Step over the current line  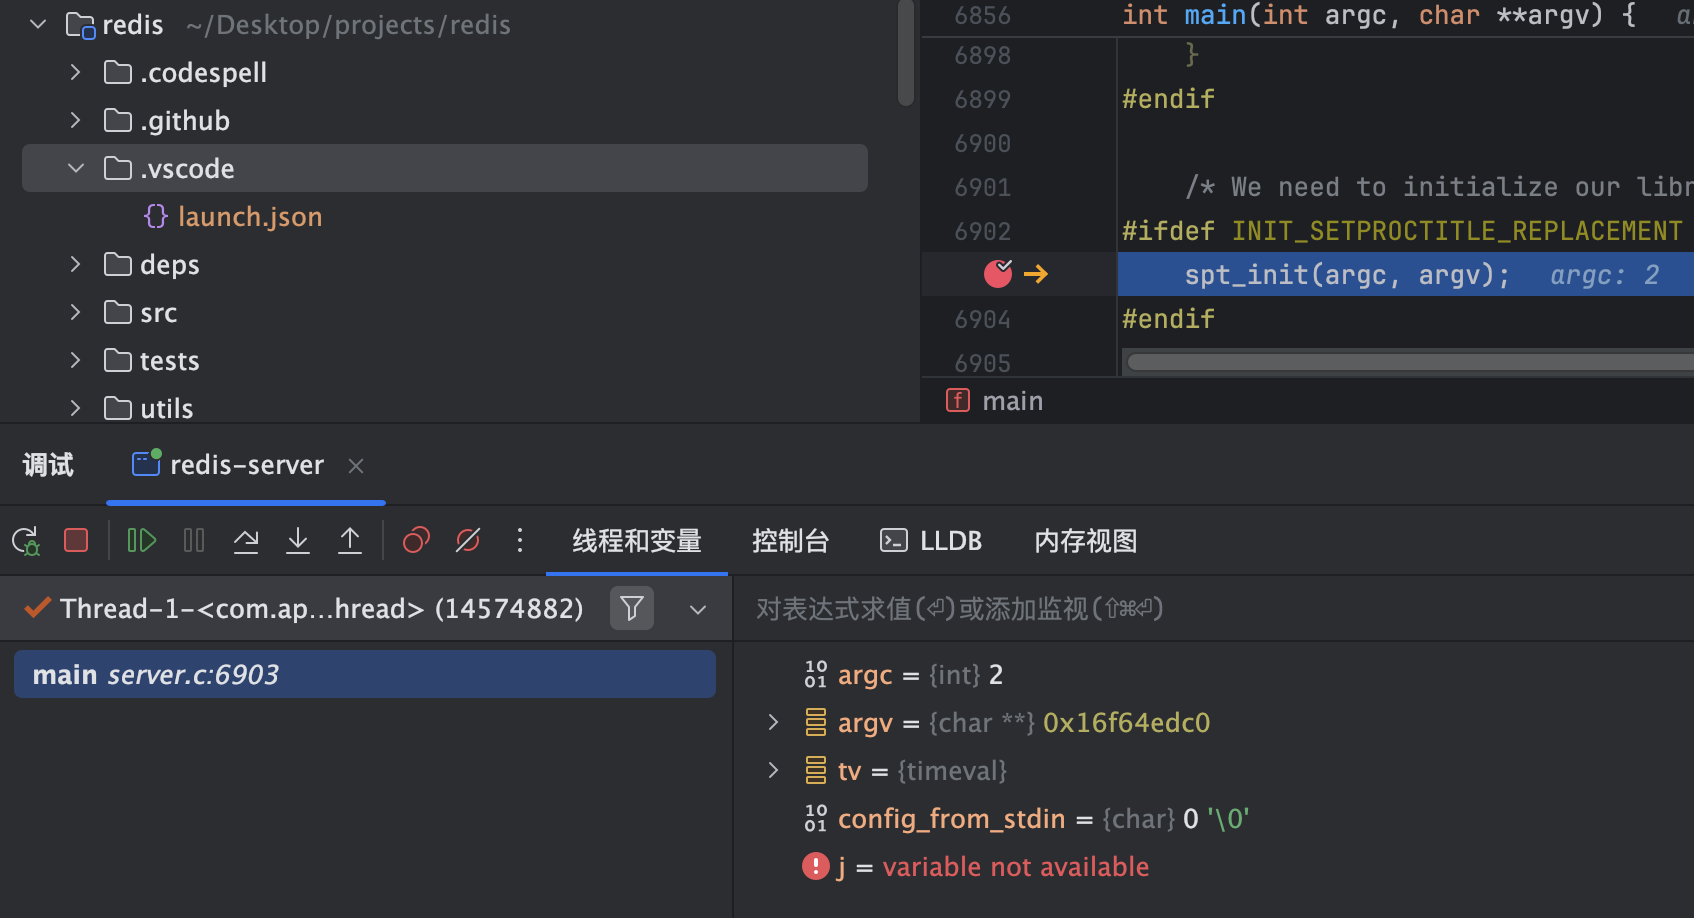[245, 540]
